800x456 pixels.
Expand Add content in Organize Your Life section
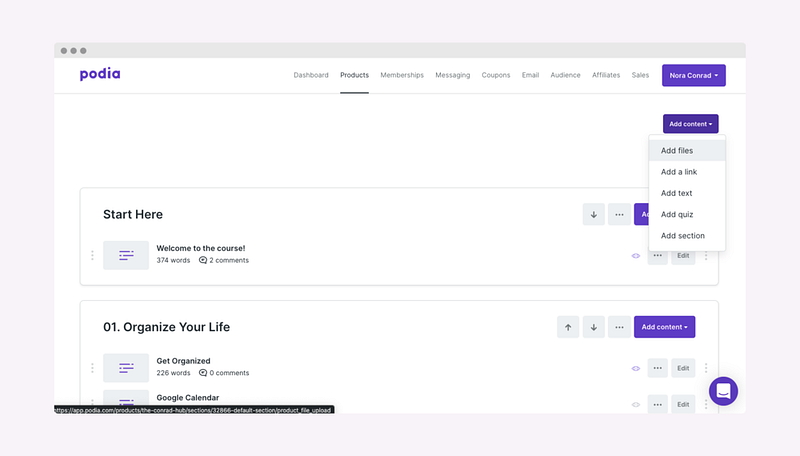click(664, 327)
